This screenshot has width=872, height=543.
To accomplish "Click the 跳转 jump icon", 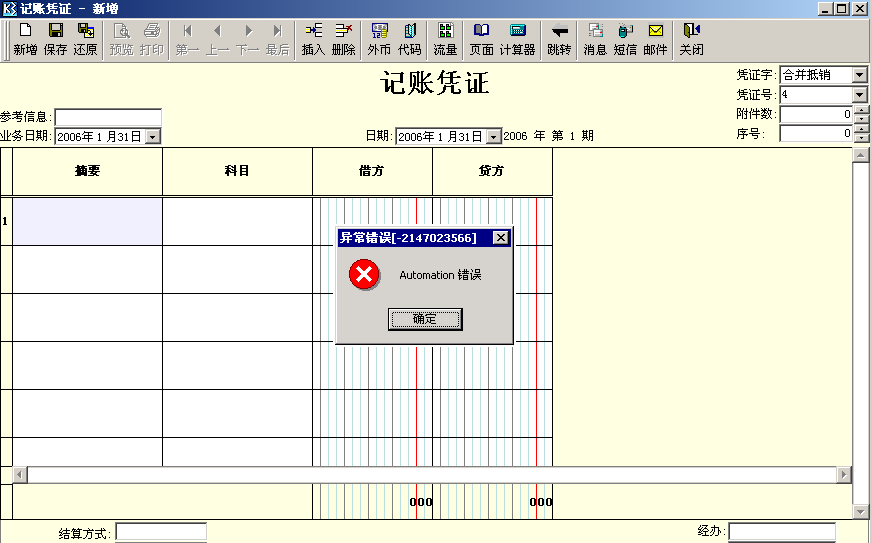I will (x=559, y=38).
